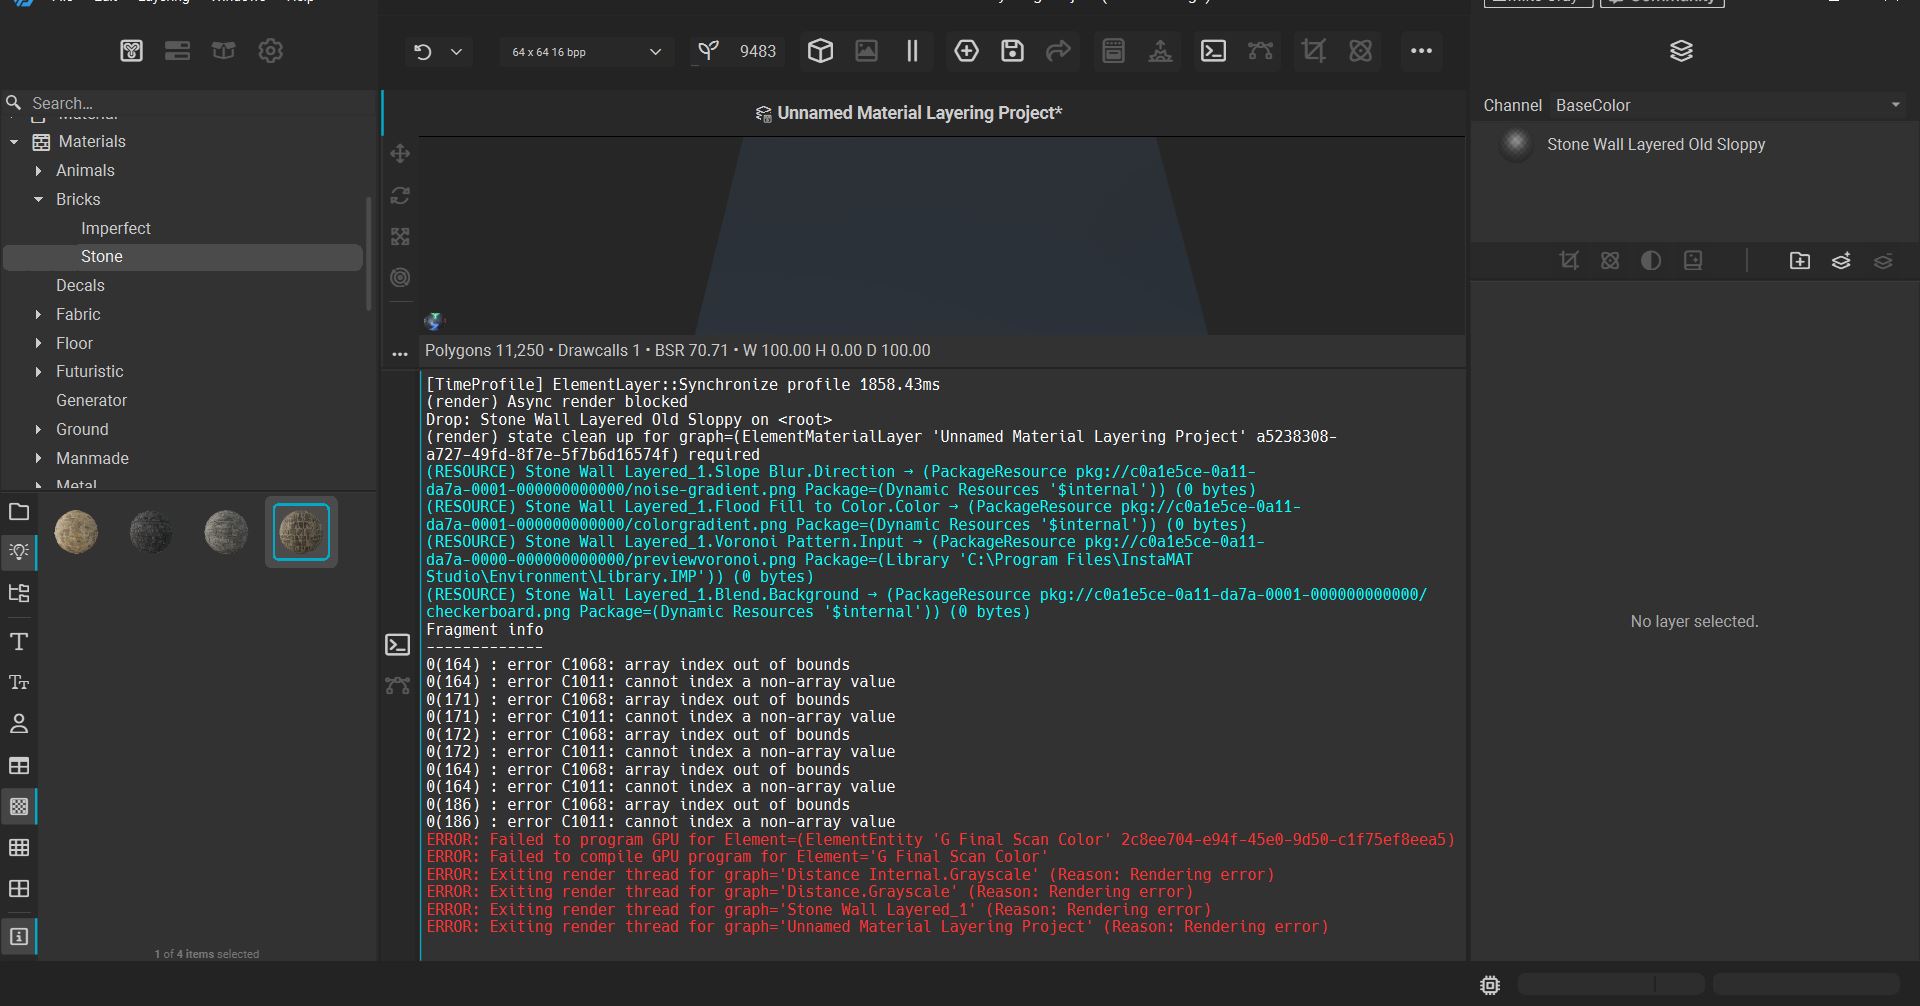Screen dimensions: 1920x1006
Task: Click the save project icon in toolbar
Action: tap(1012, 51)
